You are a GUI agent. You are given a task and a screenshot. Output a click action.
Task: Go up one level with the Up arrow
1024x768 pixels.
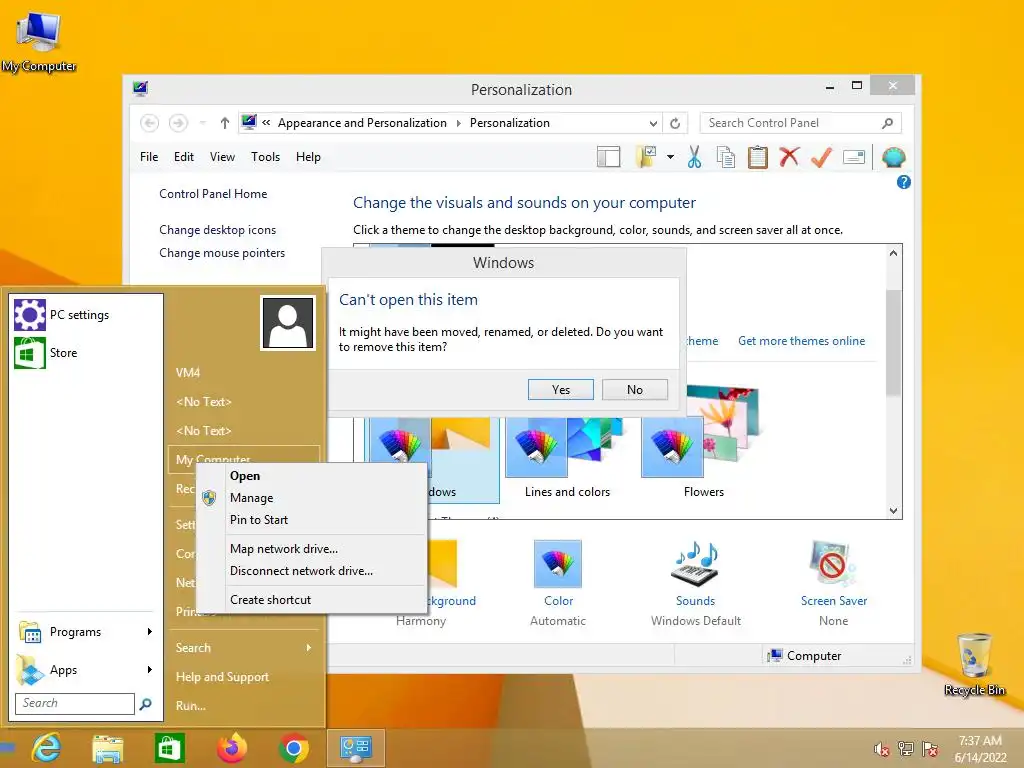[x=225, y=123]
